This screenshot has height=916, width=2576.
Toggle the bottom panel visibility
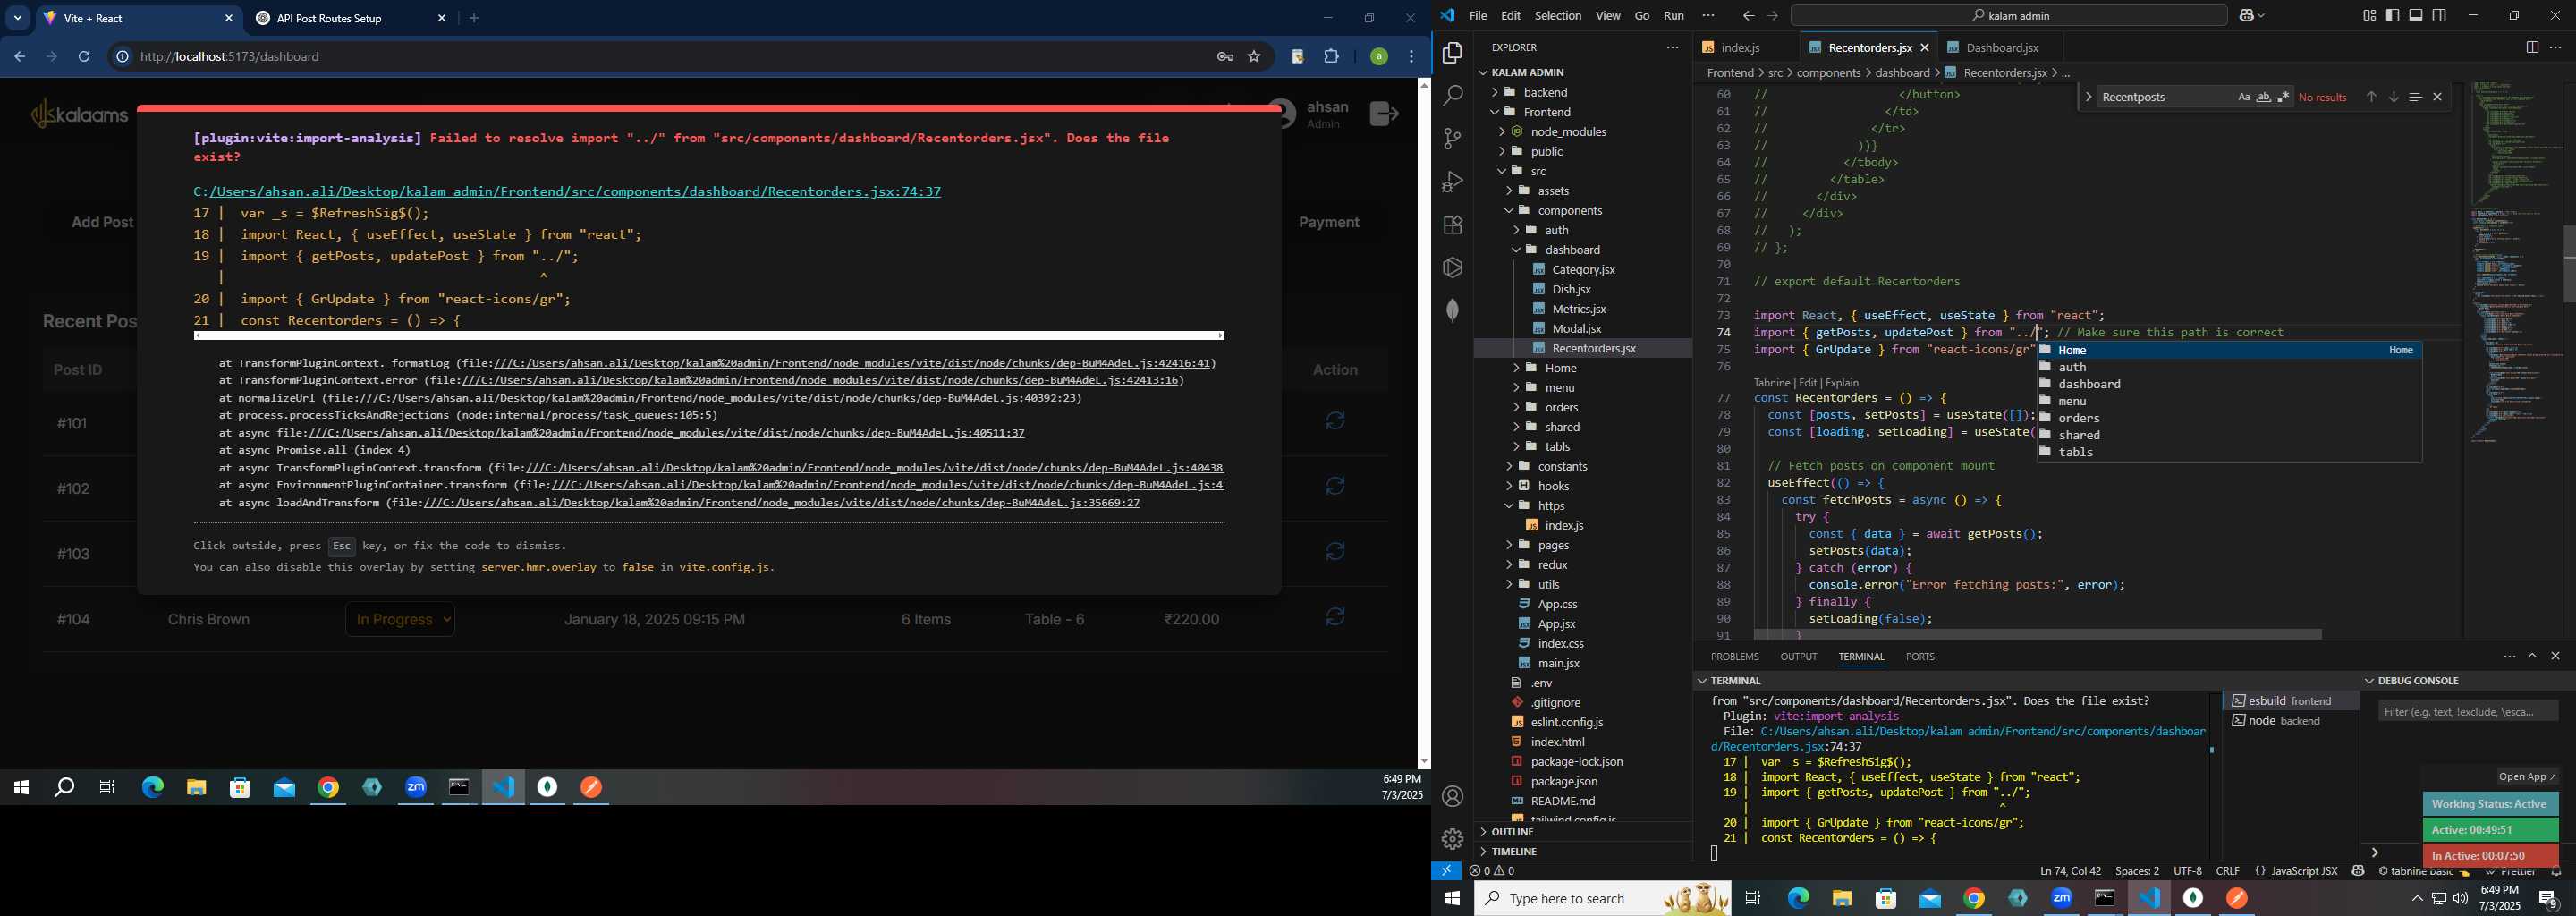point(2416,15)
